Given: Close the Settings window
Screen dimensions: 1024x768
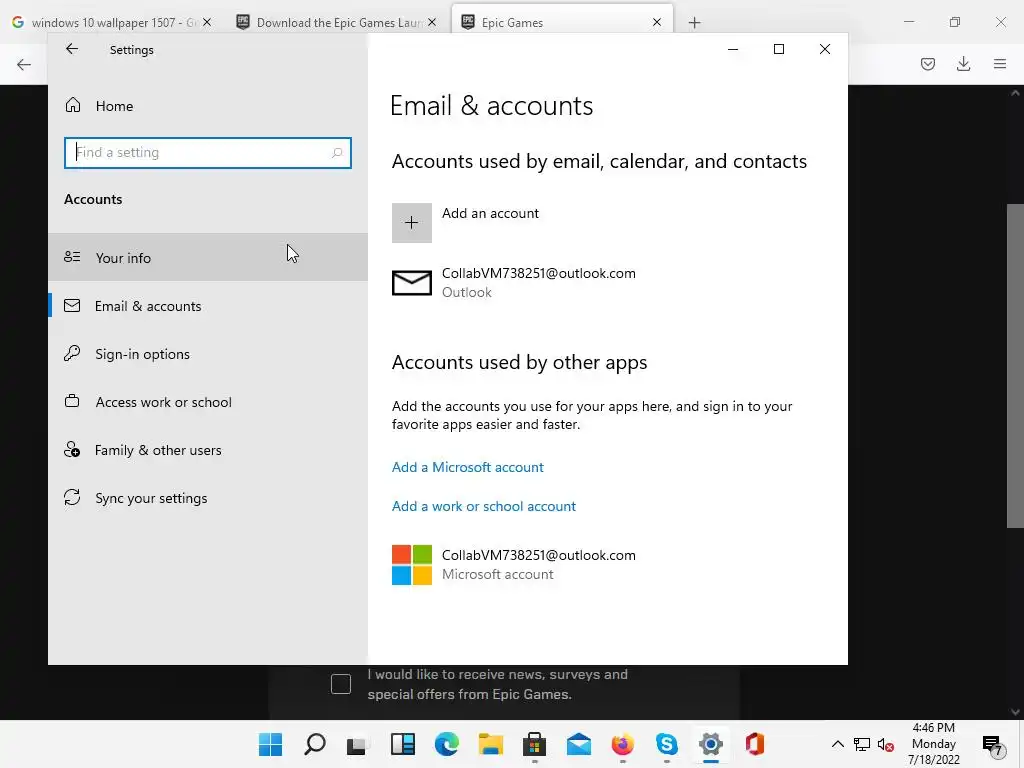Looking at the screenshot, I should 825,49.
